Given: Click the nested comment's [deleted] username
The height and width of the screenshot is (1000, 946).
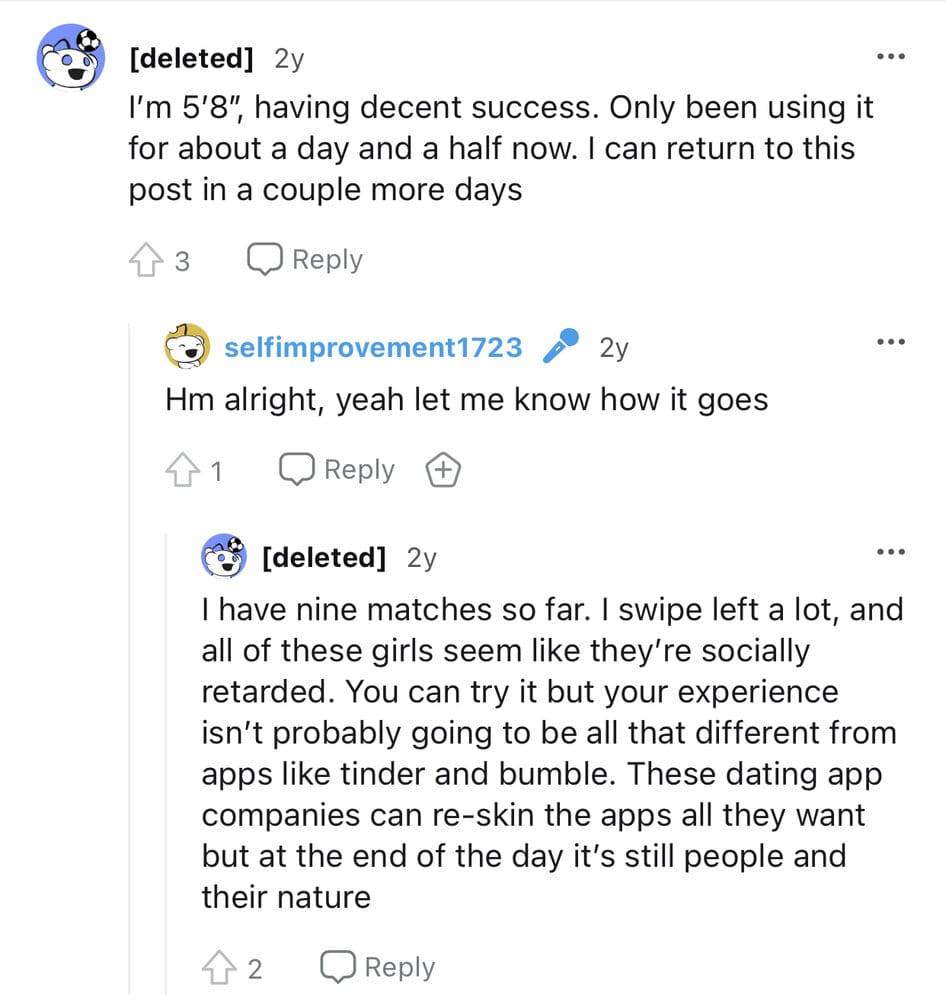Looking at the screenshot, I should tap(324, 558).
